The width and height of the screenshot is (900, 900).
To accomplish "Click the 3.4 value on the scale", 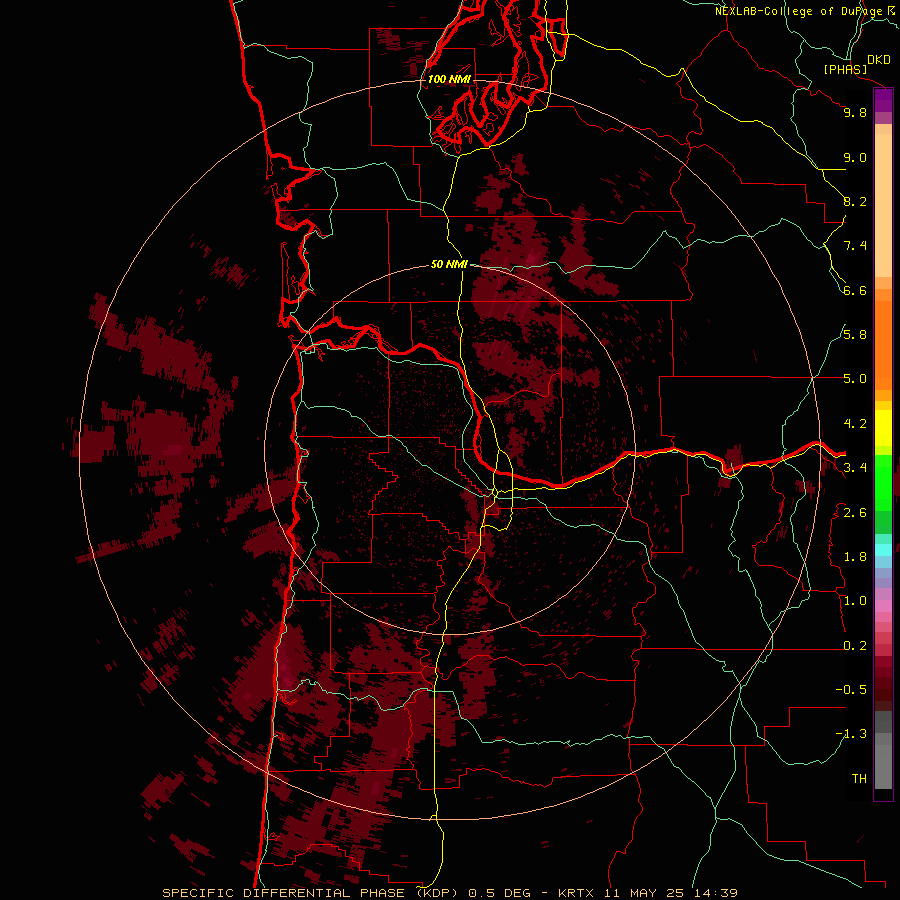I will pyautogui.click(x=855, y=468).
